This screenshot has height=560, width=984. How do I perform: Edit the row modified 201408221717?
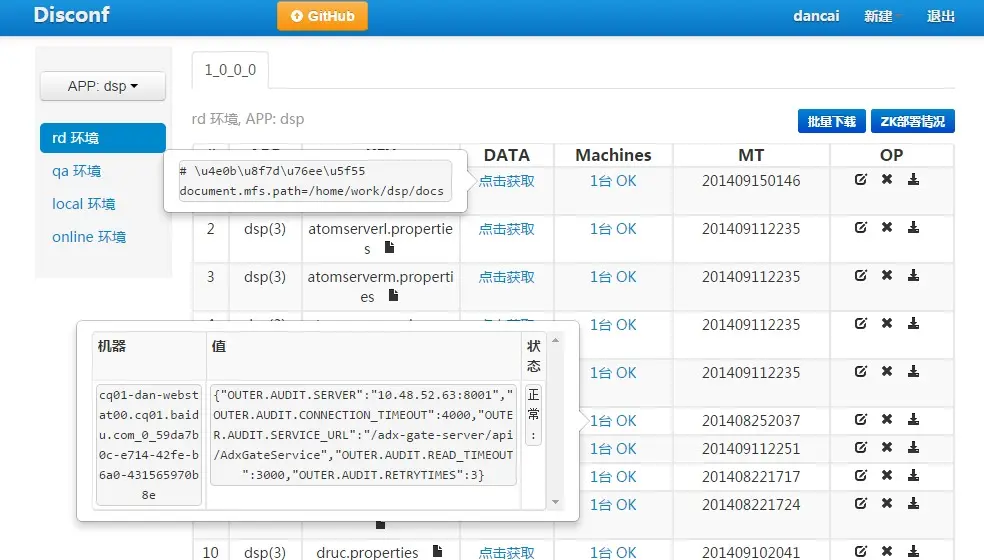coord(860,475)
